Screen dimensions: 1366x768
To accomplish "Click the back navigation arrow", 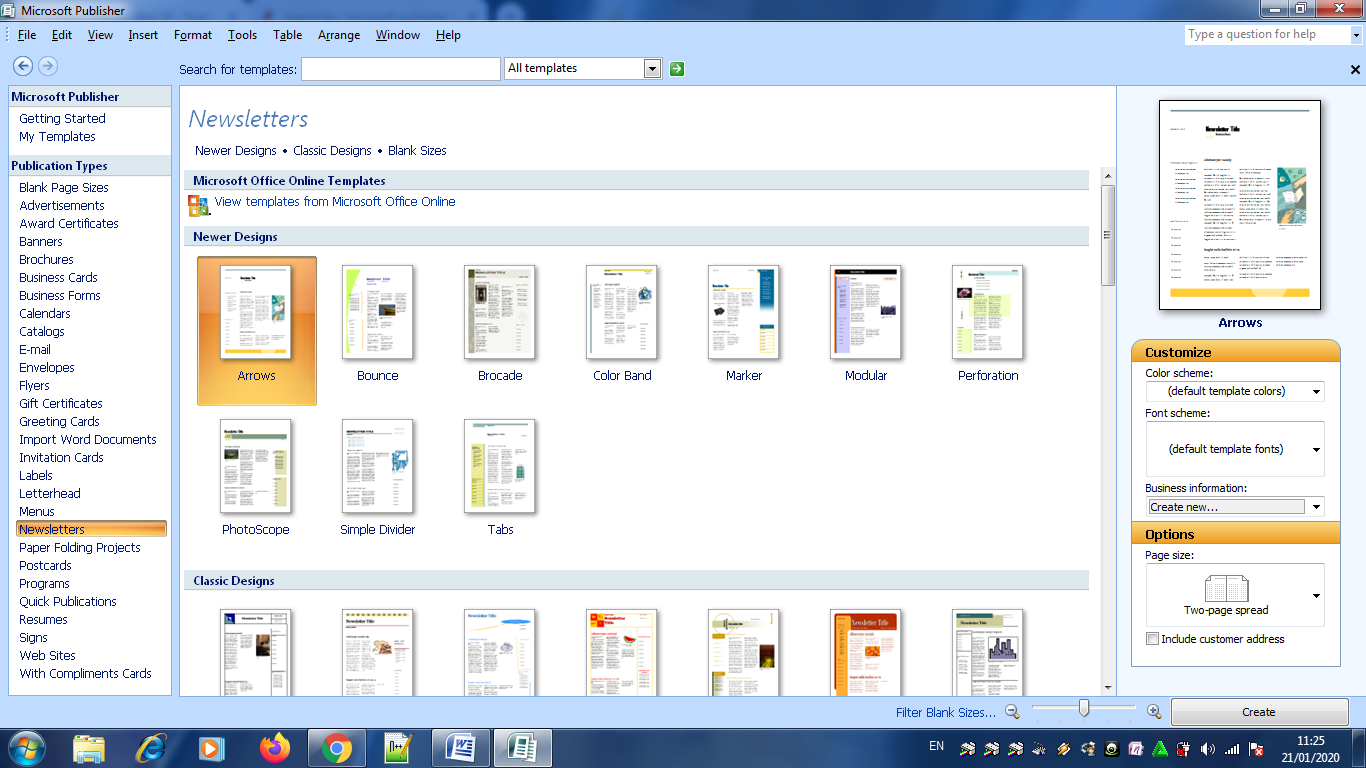I will [22, 66].
